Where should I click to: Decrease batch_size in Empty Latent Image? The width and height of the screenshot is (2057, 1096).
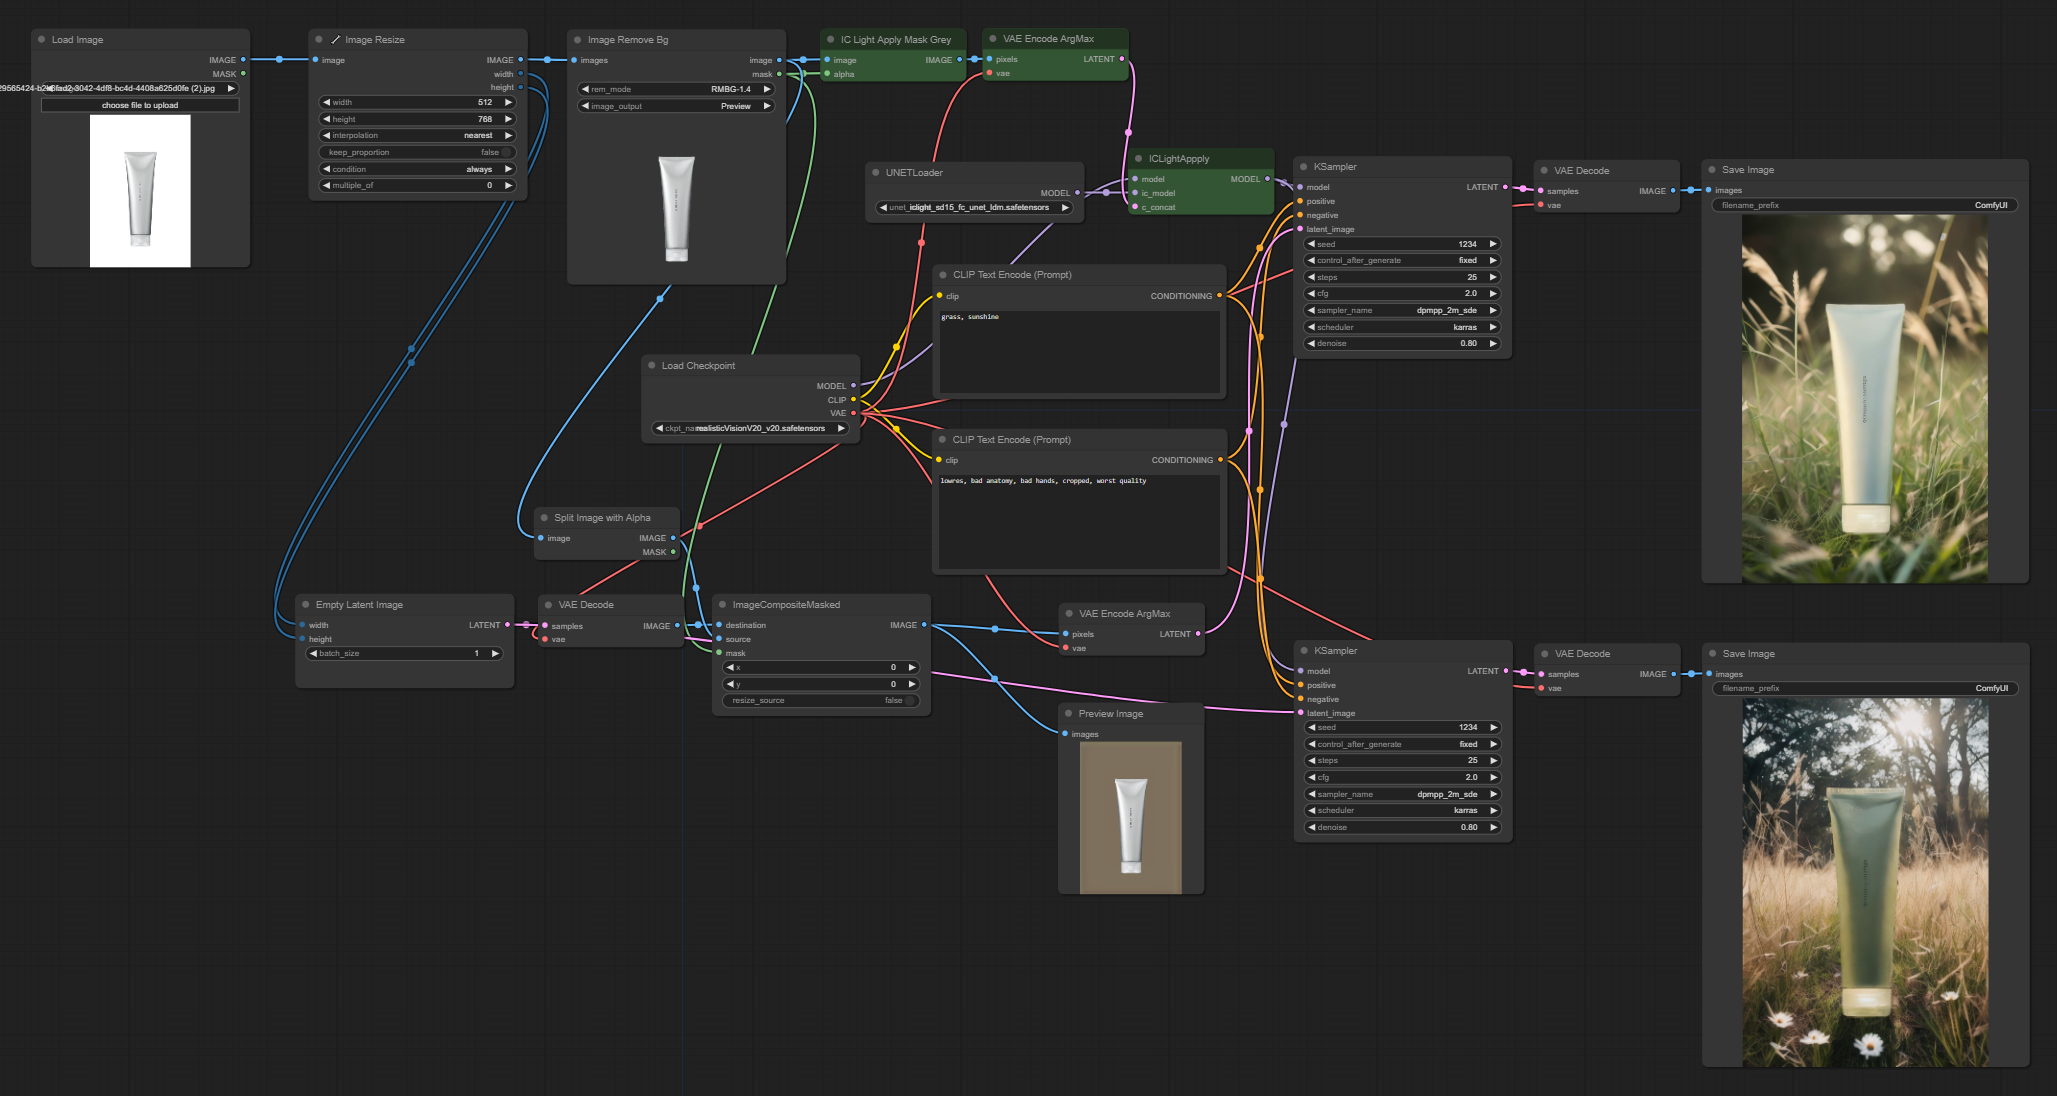click(313, 654)
